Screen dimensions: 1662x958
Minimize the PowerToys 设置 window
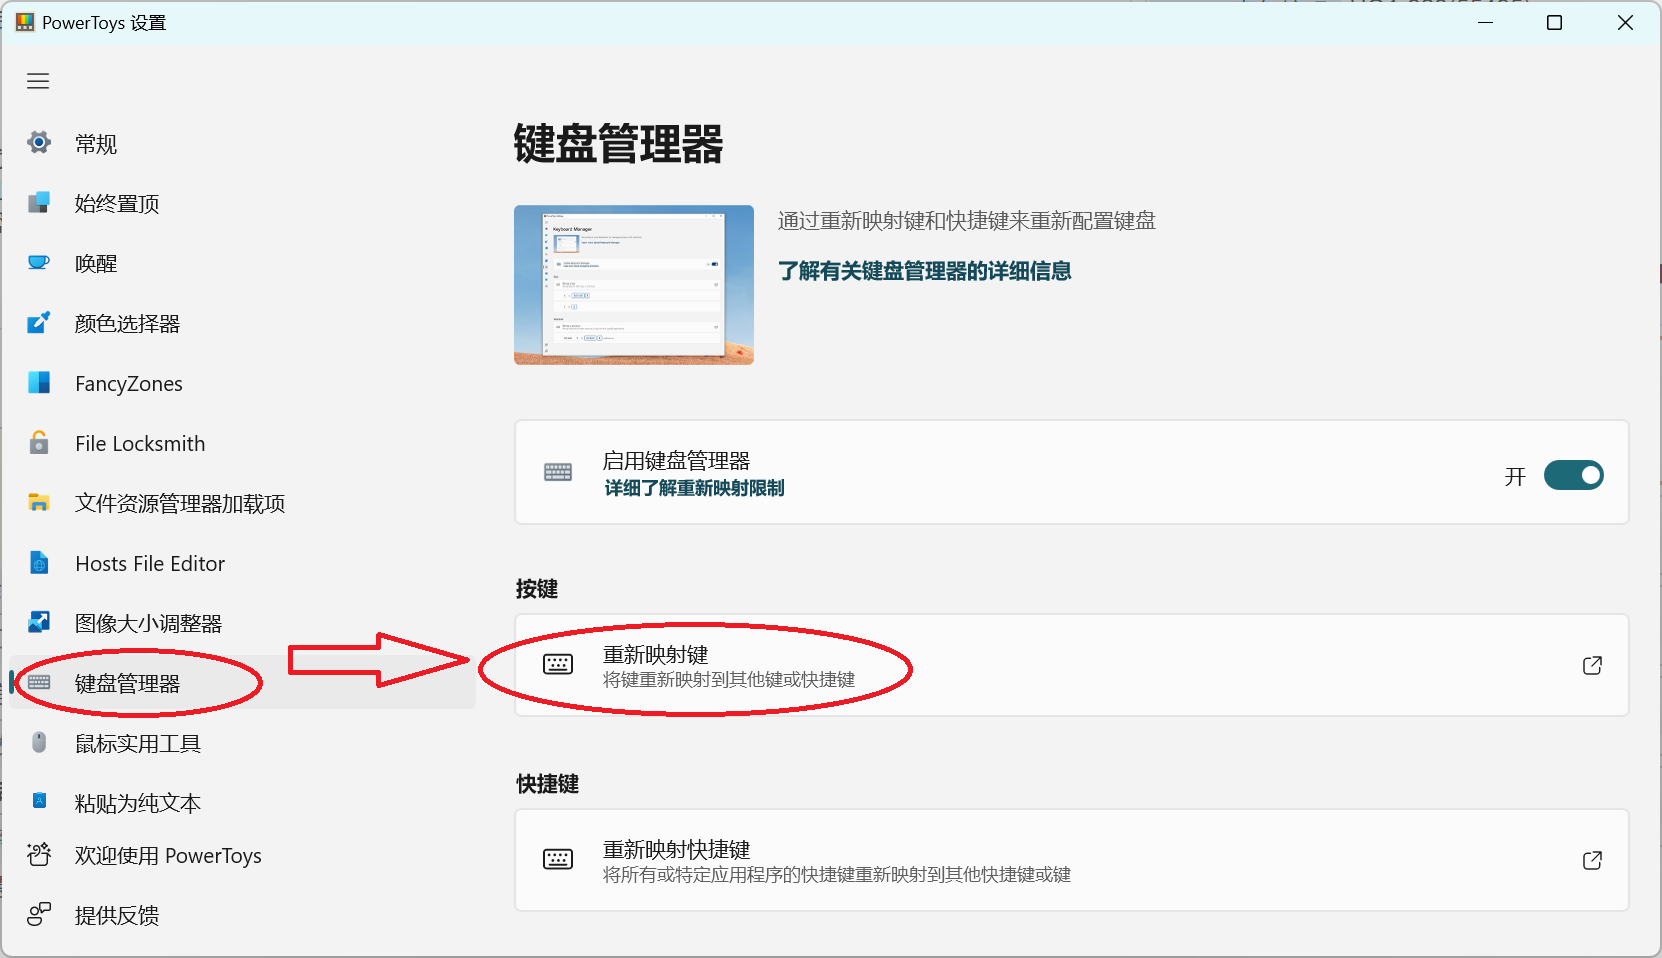1486,22
